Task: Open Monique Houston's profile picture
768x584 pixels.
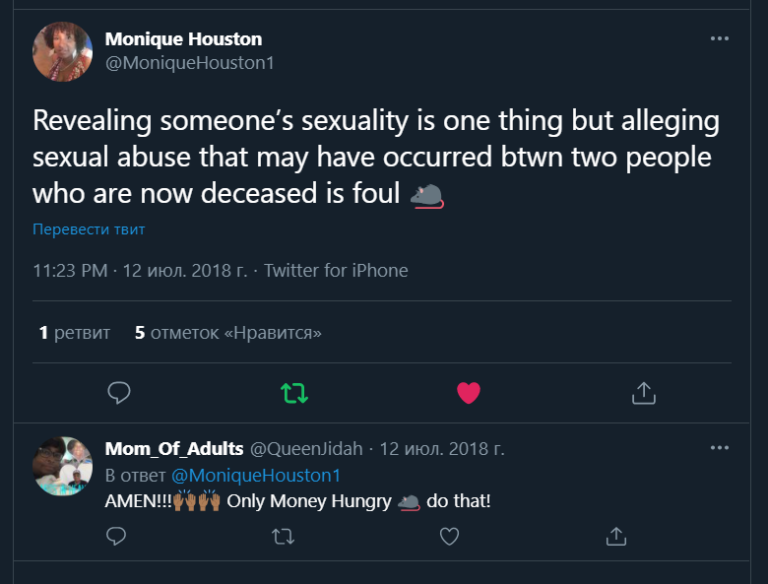Action: 63,51
